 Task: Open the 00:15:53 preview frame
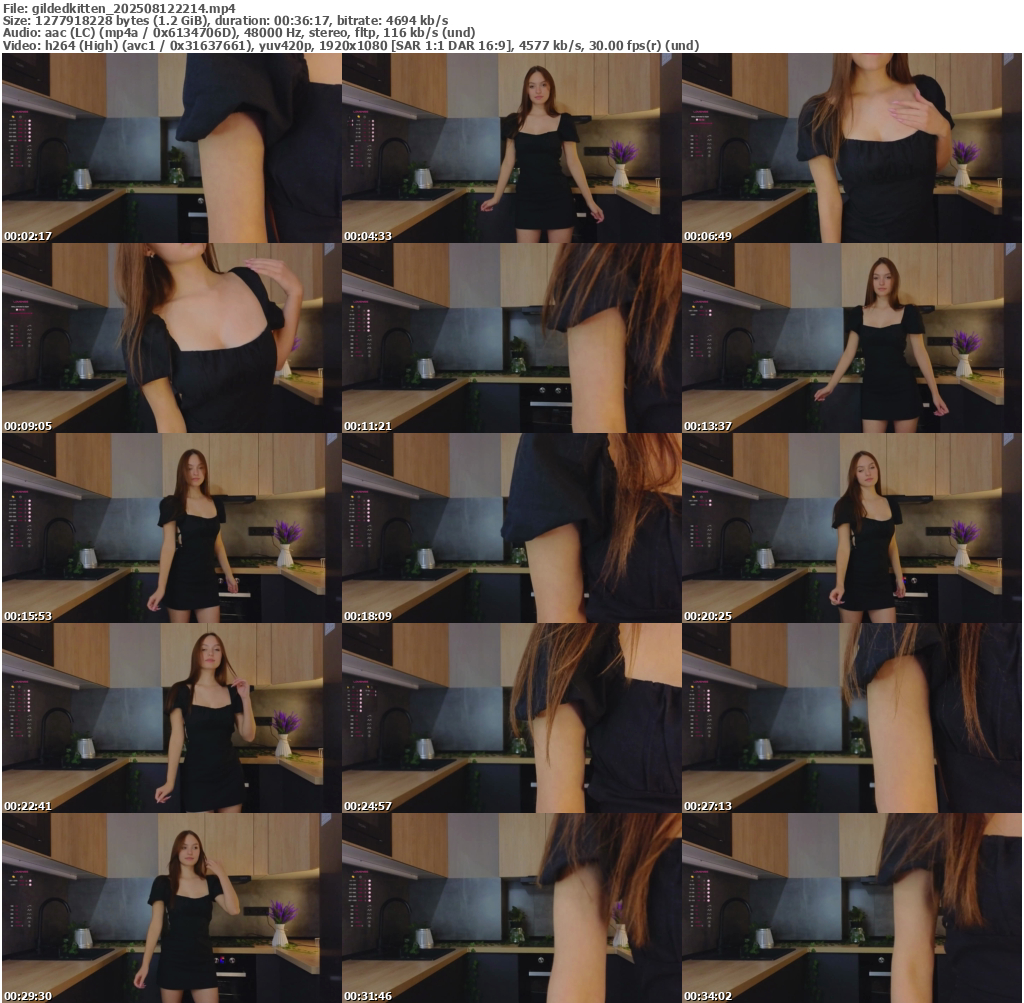click(171, 528)
